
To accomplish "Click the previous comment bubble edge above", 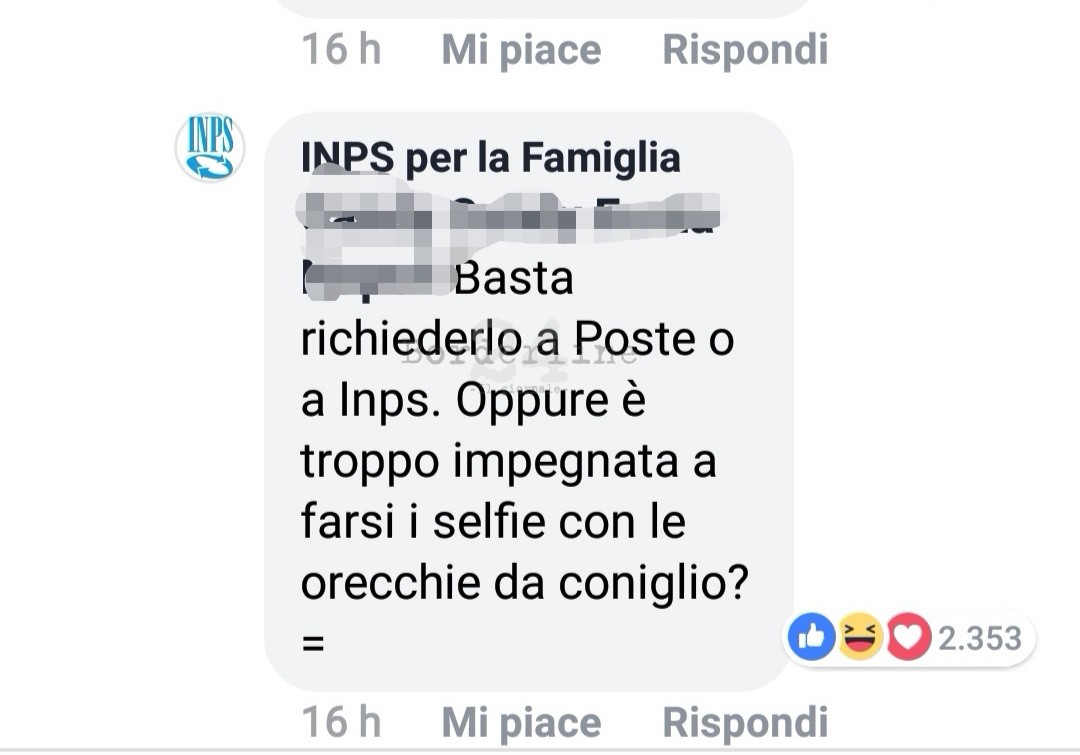I will pyautogui.click(x=544, y=8).
